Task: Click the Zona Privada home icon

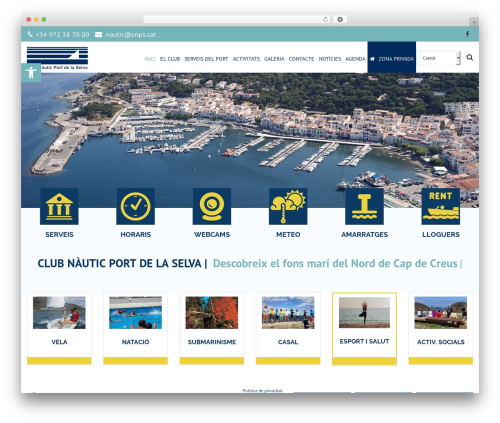Action: 372,59
